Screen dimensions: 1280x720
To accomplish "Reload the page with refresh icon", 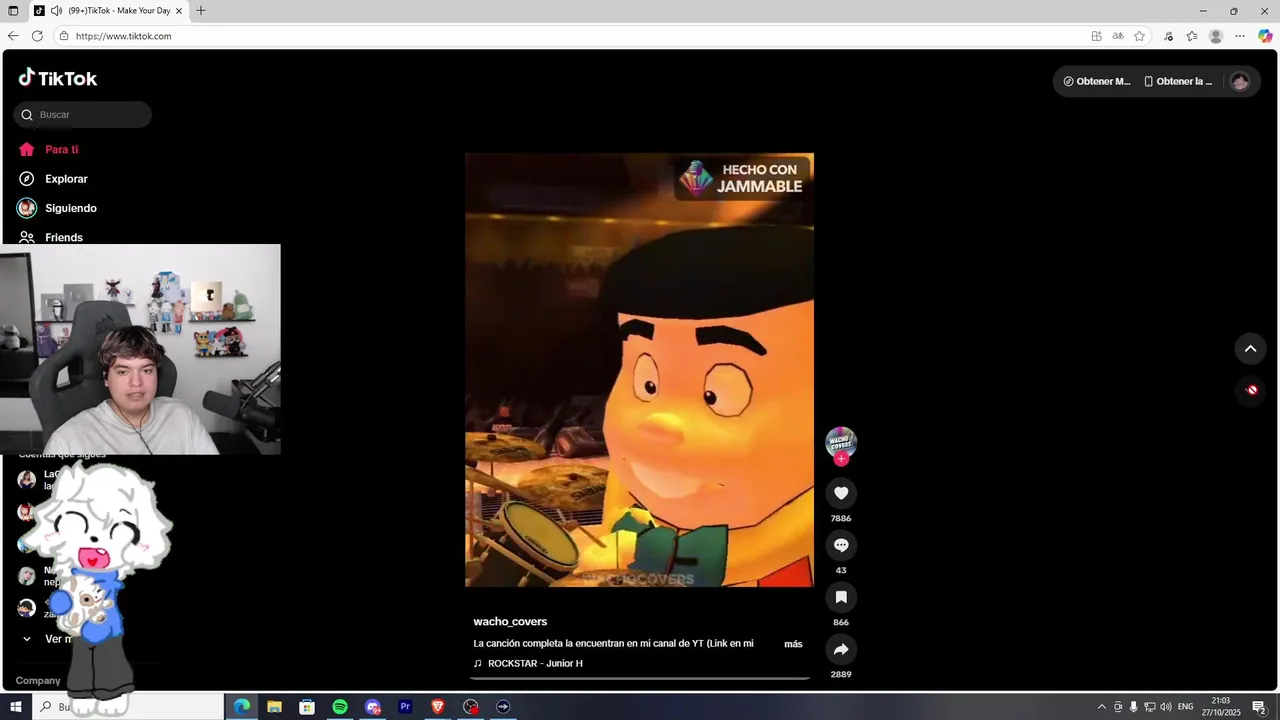I will [37, 36].
